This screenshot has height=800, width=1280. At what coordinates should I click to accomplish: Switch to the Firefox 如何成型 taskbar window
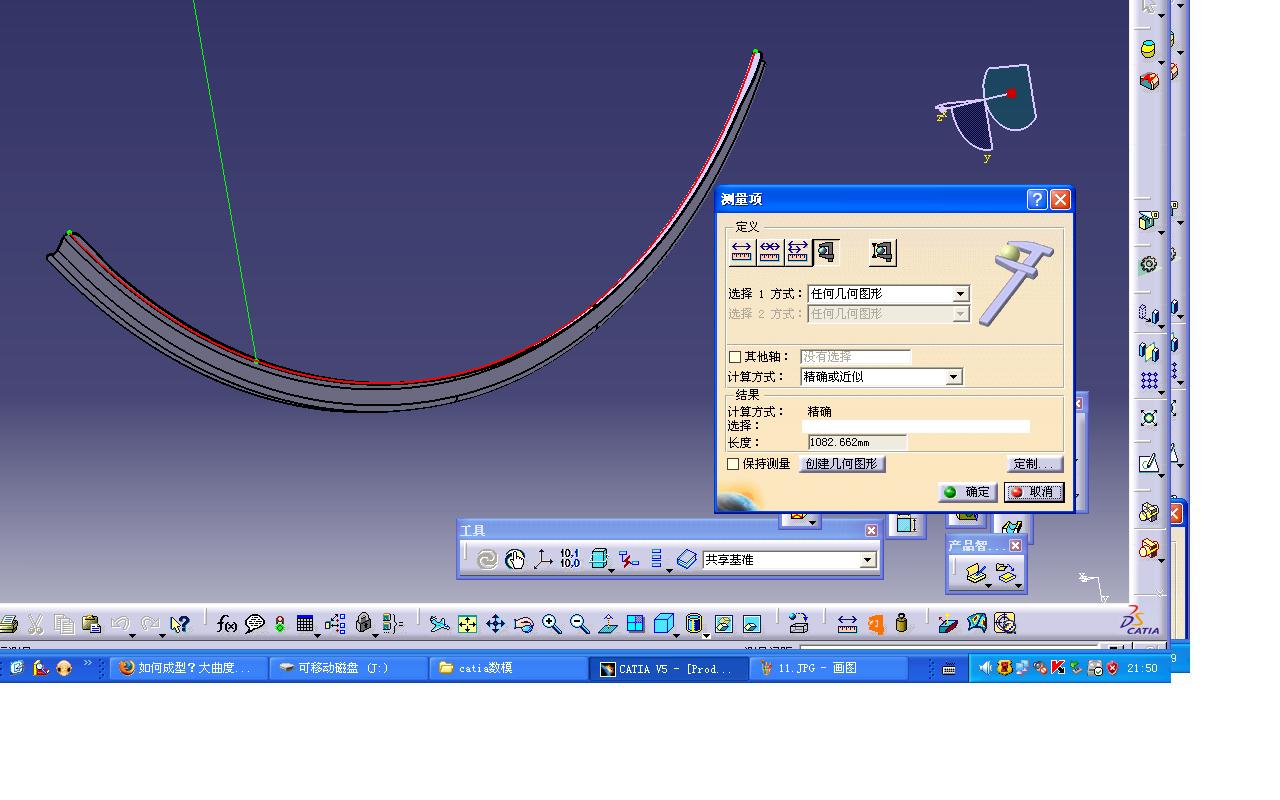189,668
